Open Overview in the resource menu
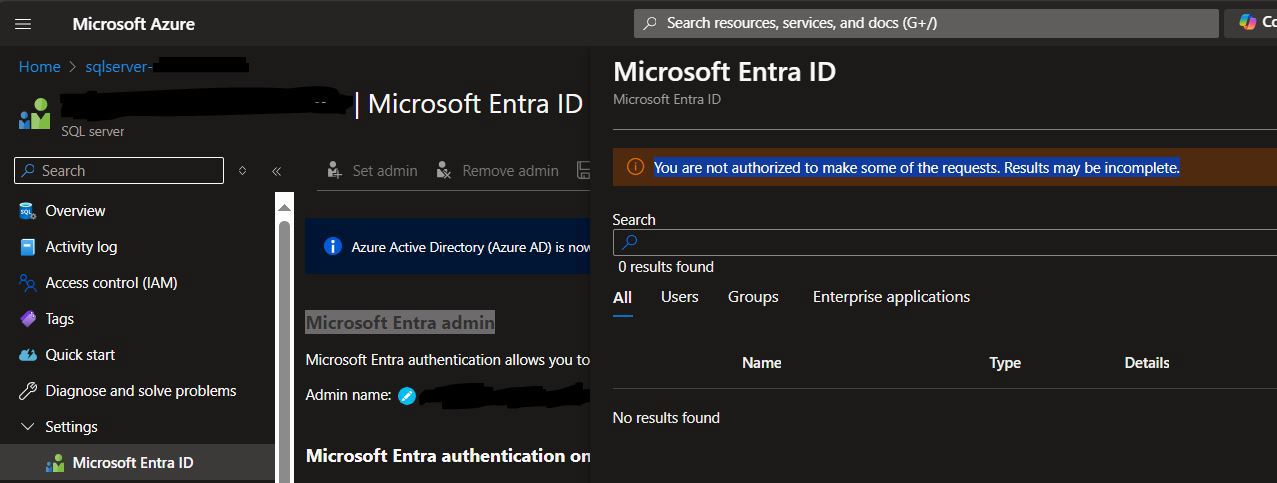The height and width of the screenshot is (483, 1277). pos(75,211)
